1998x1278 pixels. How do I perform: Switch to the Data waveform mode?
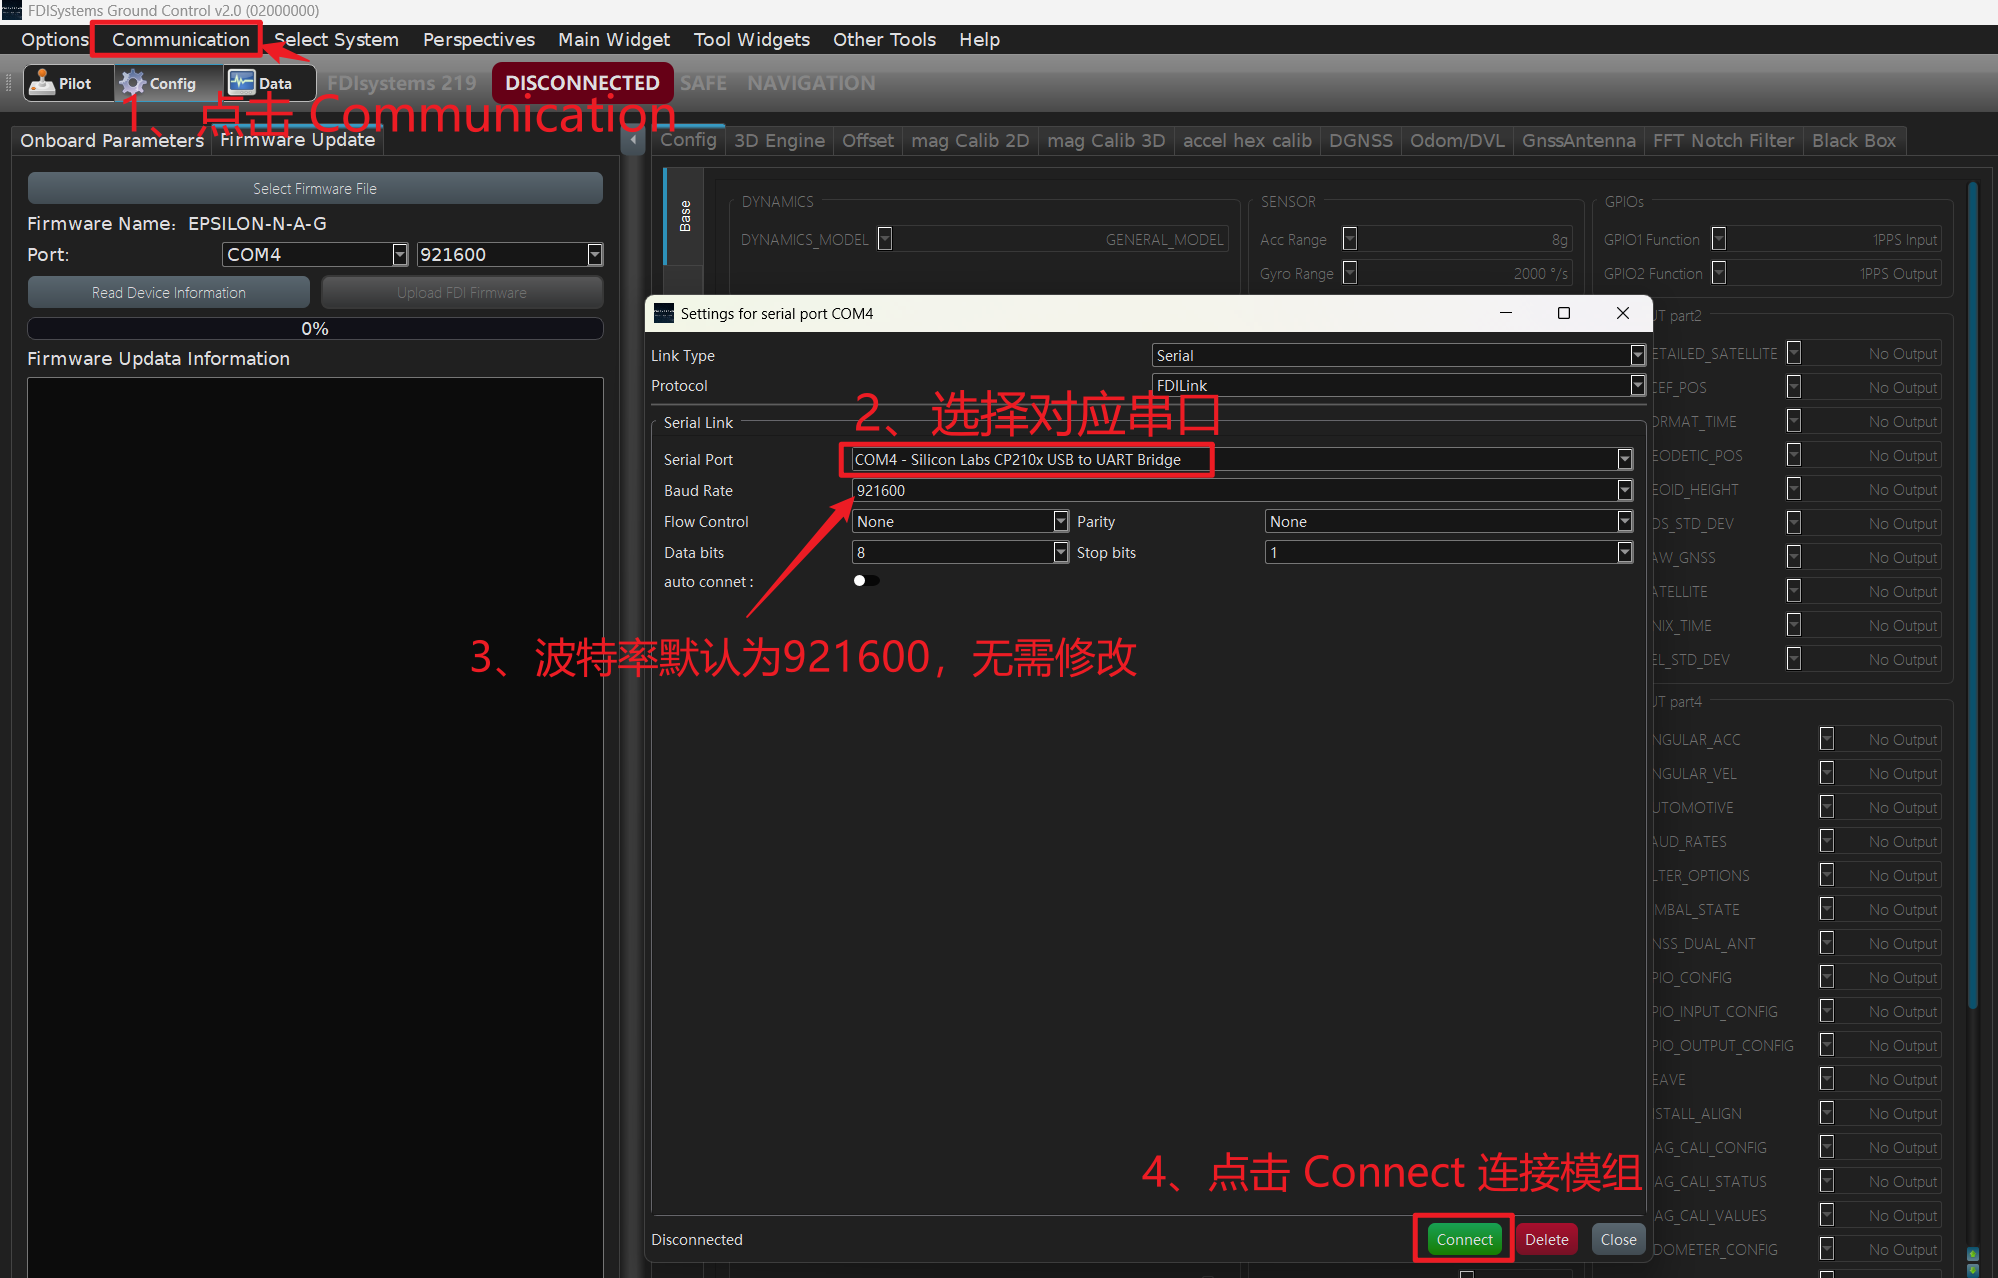pos(269,83)
